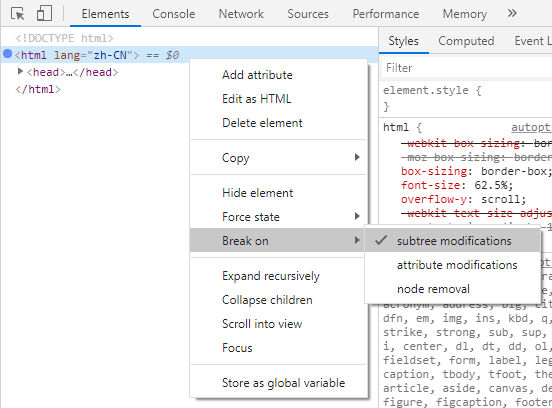Click the box-sizing property name
This screenshot has height=408, width=552.
coord(434,171)
